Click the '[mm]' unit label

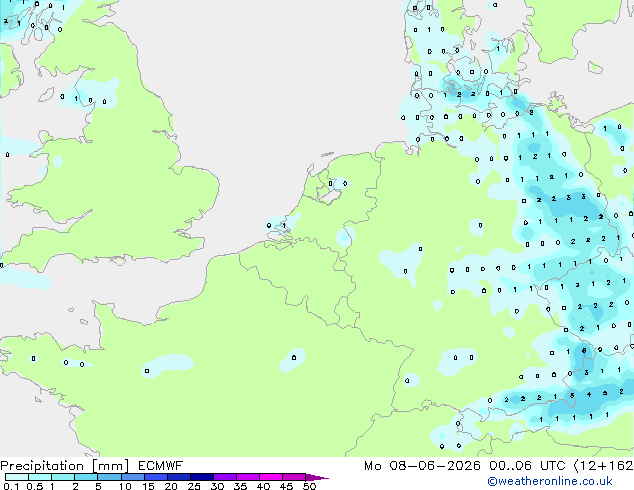pyautogui.click(x=111, y=466)
